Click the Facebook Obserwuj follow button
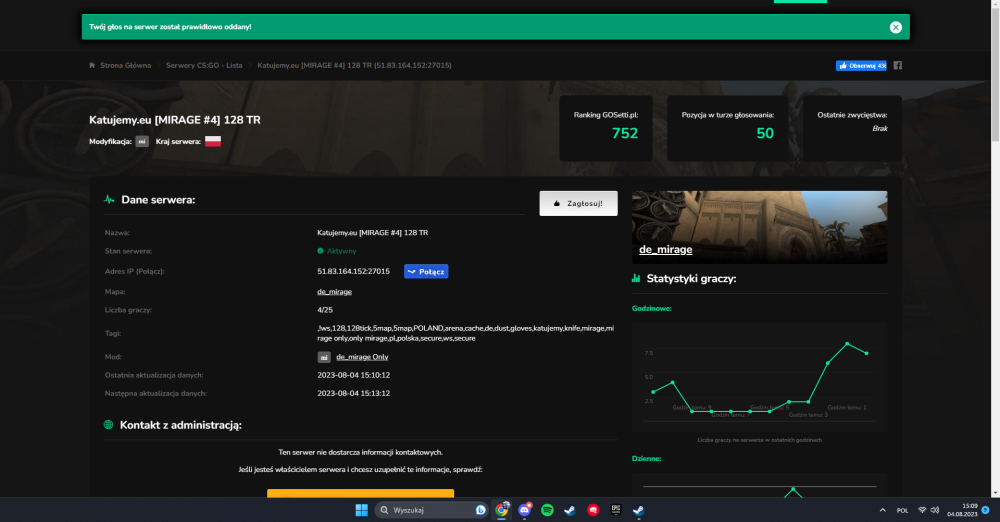1000x522 pixels. (x=861, y=65)
